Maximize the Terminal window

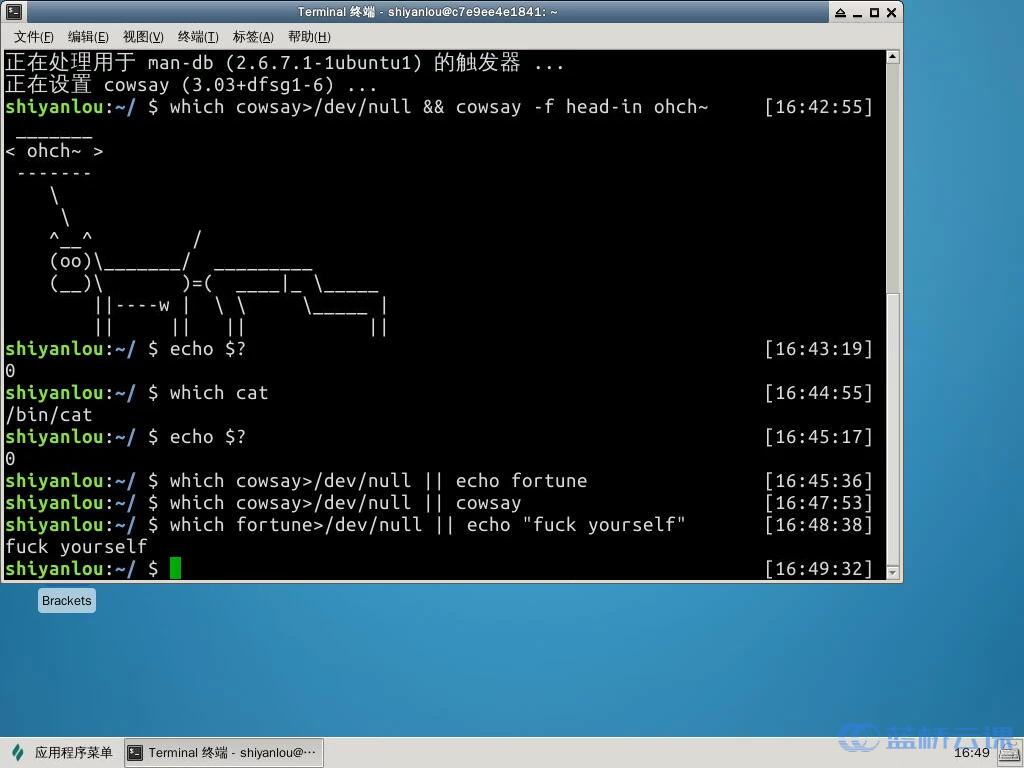click(x=874, y=12)
